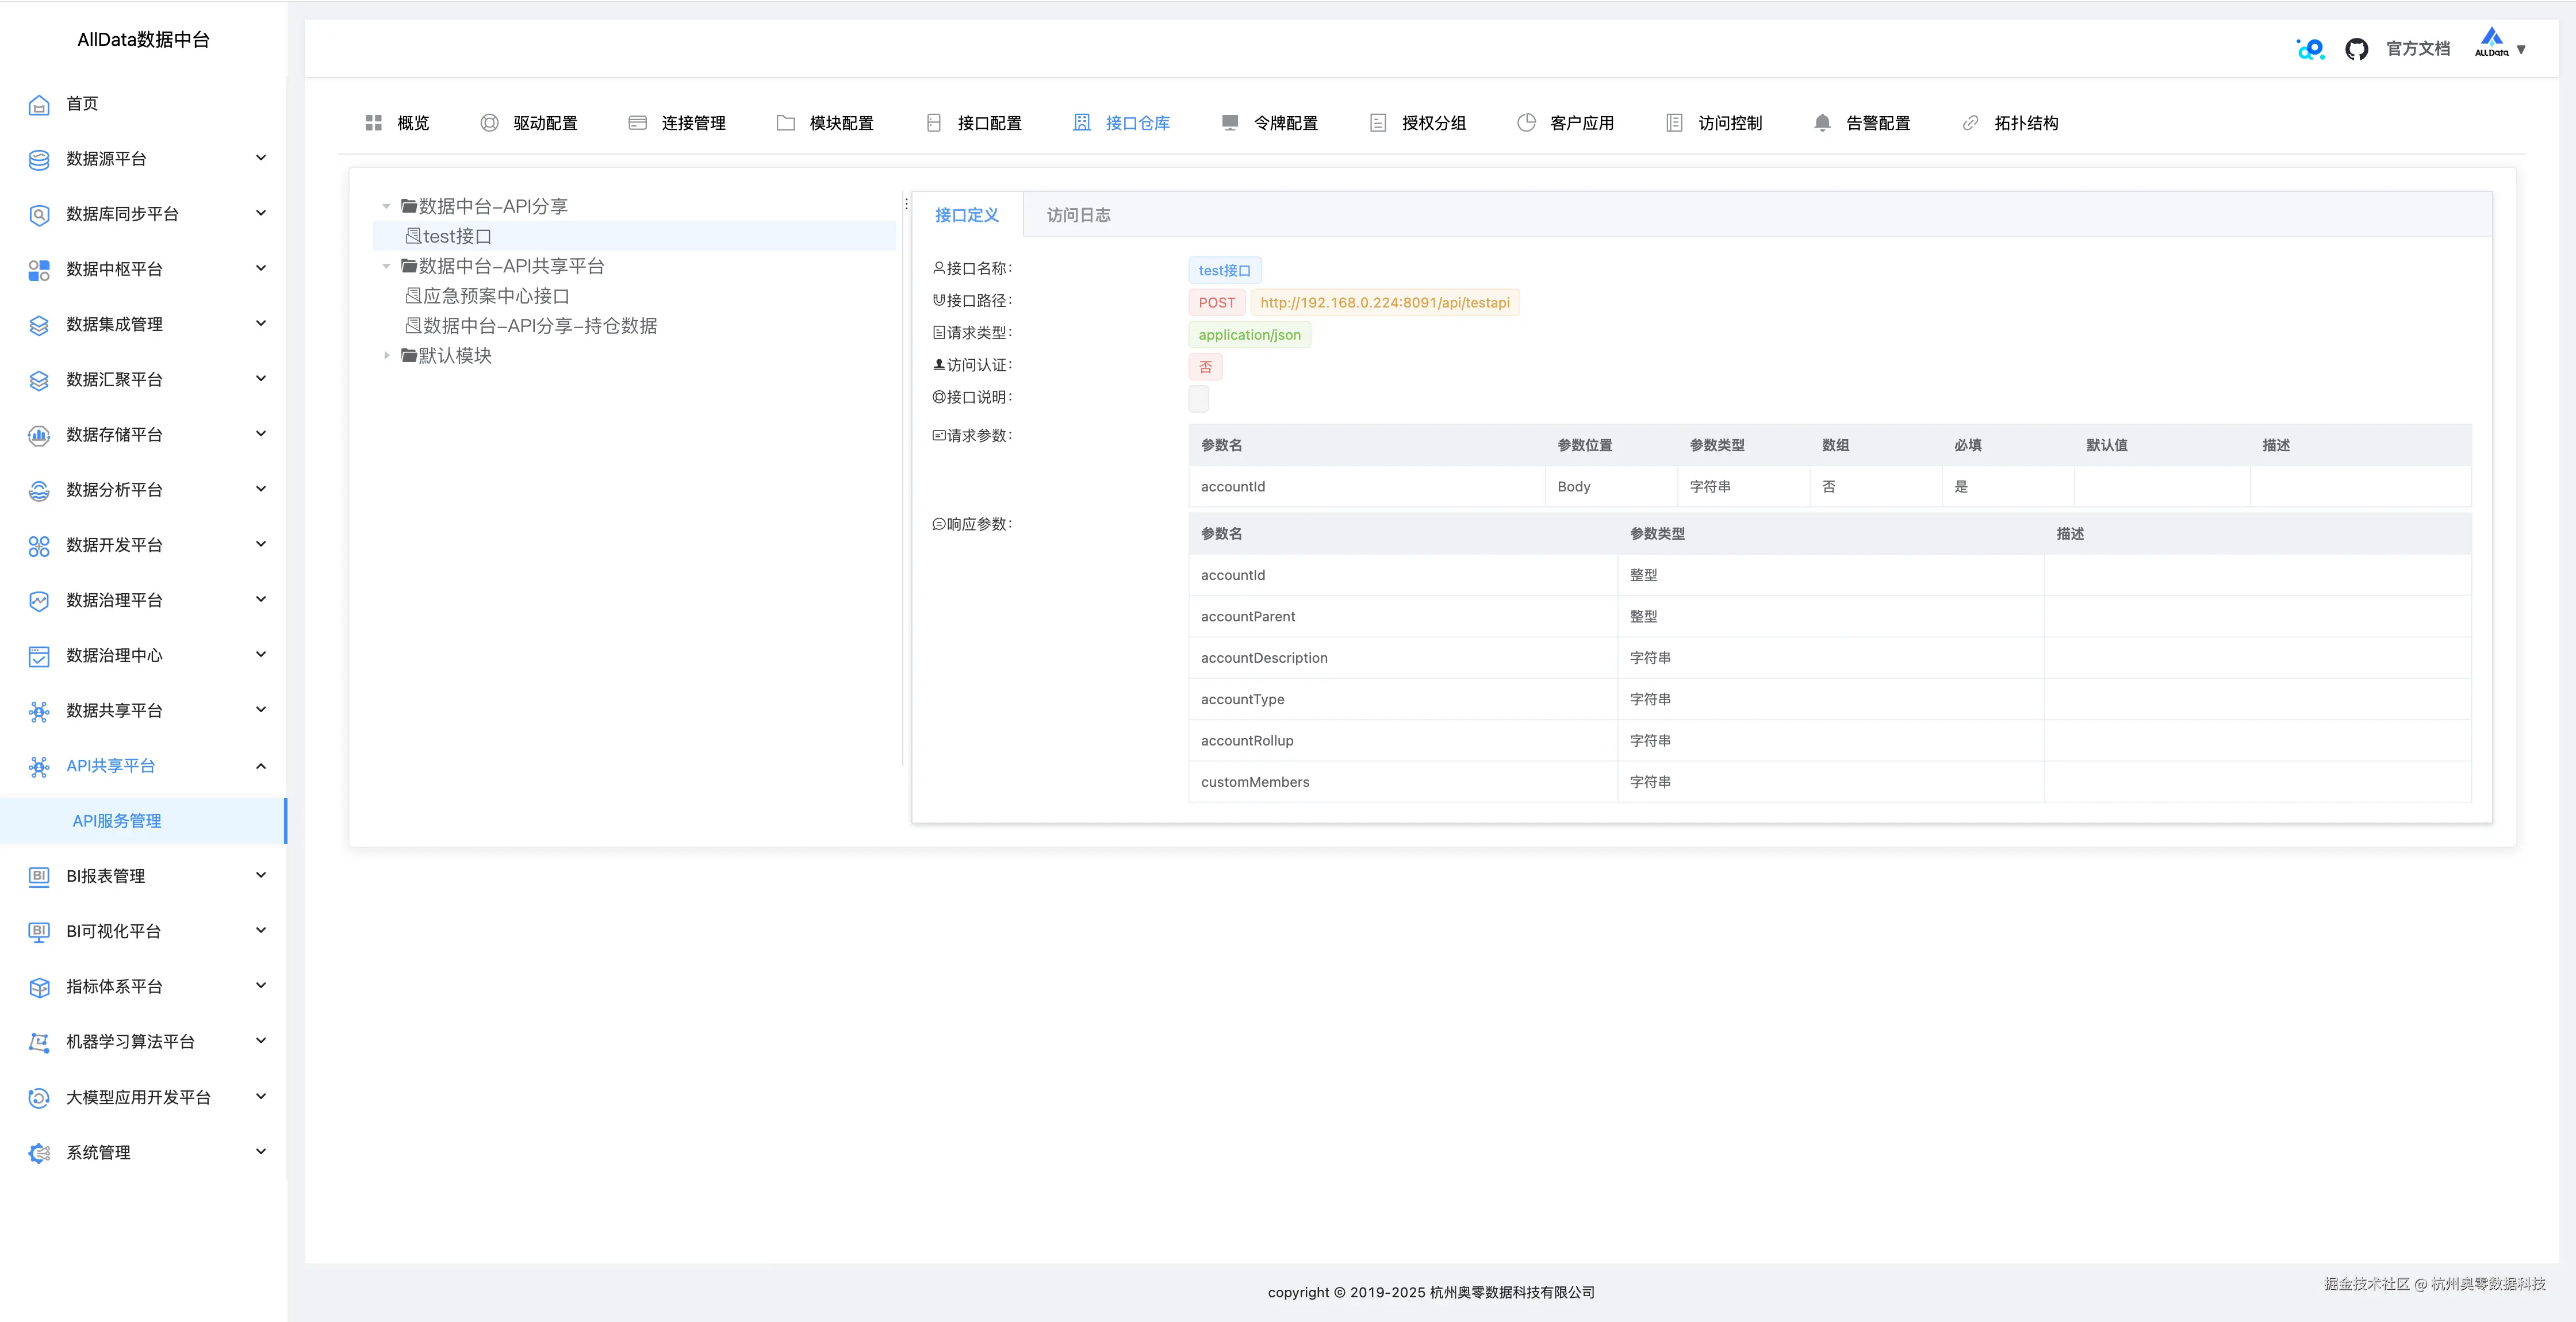Viewport: 2576px width, 1322px height.
Task: Click the 告警配置 bell icon
Action: pyautogui.click(x=1822, y=123)
